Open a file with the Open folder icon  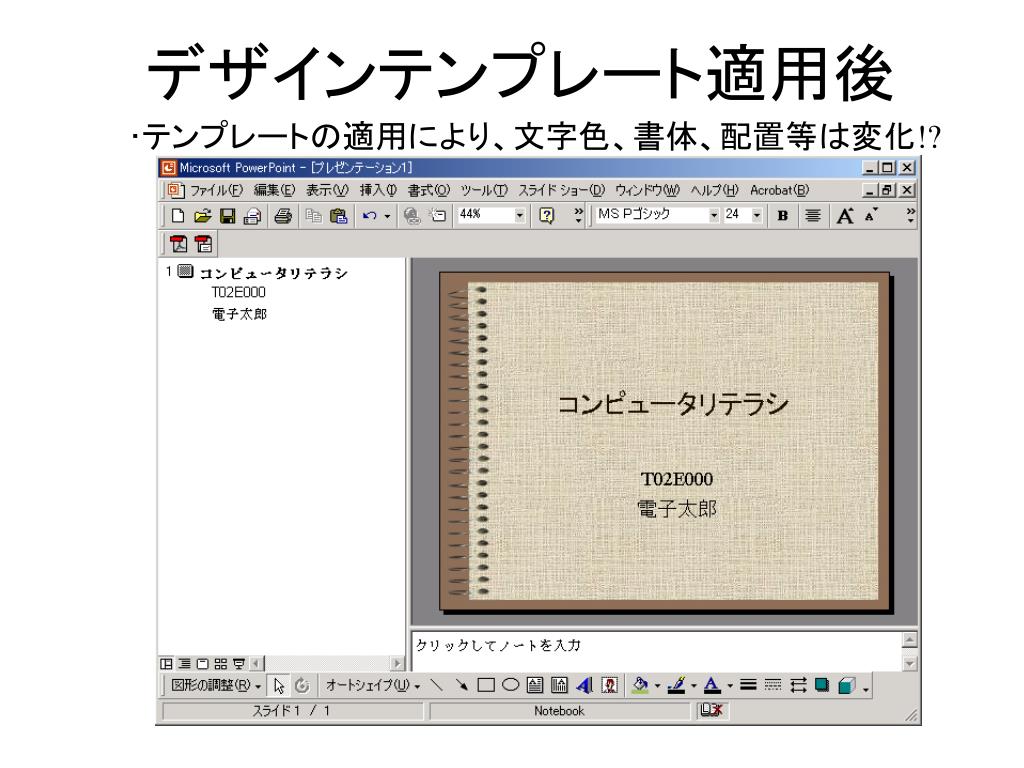pos(202,216)
